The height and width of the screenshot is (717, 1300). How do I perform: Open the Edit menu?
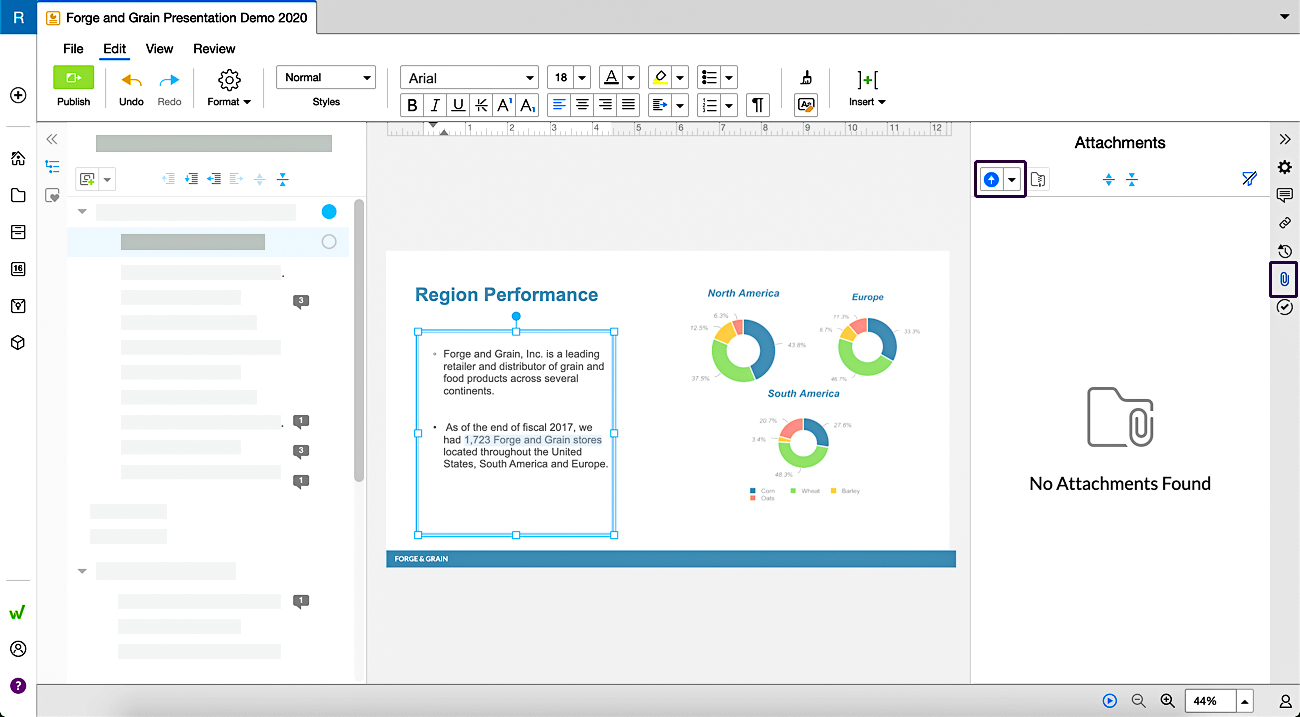[114, 48]
